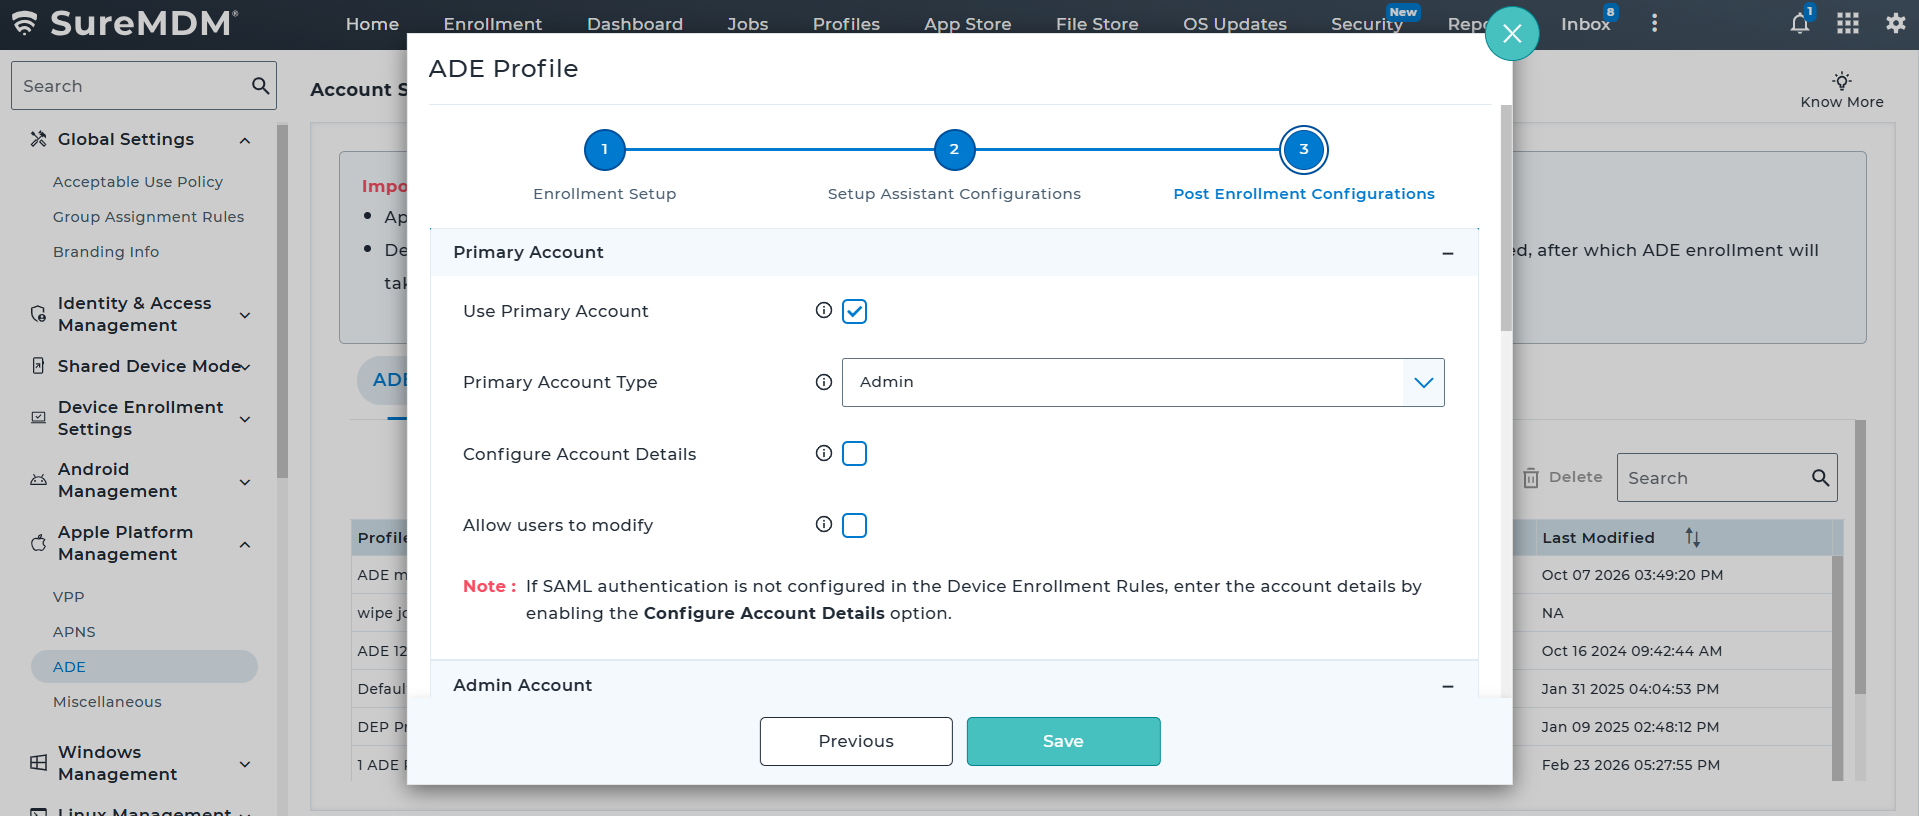This screenshot has width=1919, height=816.
Task: Collapse Global Settings in the sidebar
Action: tap(245, 140)
